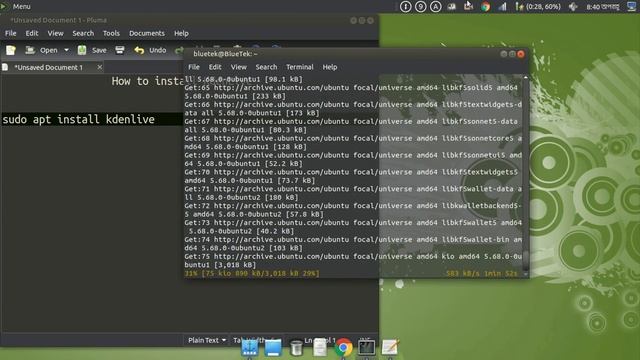
Task: Open the desktop icon in the dock
Action: (x=273, y=348)
